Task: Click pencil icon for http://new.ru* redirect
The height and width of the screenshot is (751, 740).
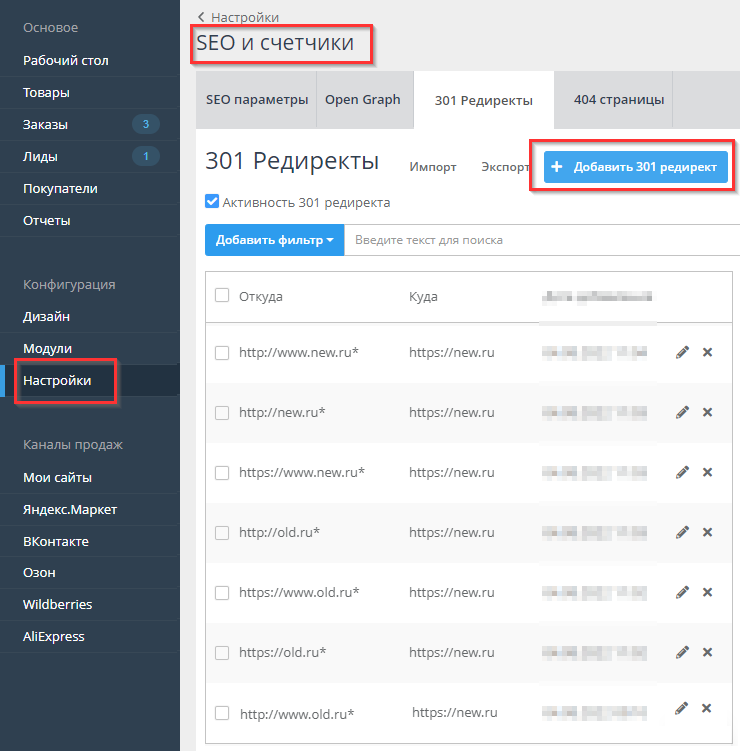Action: pyautogui.click(x=682, y=412)
